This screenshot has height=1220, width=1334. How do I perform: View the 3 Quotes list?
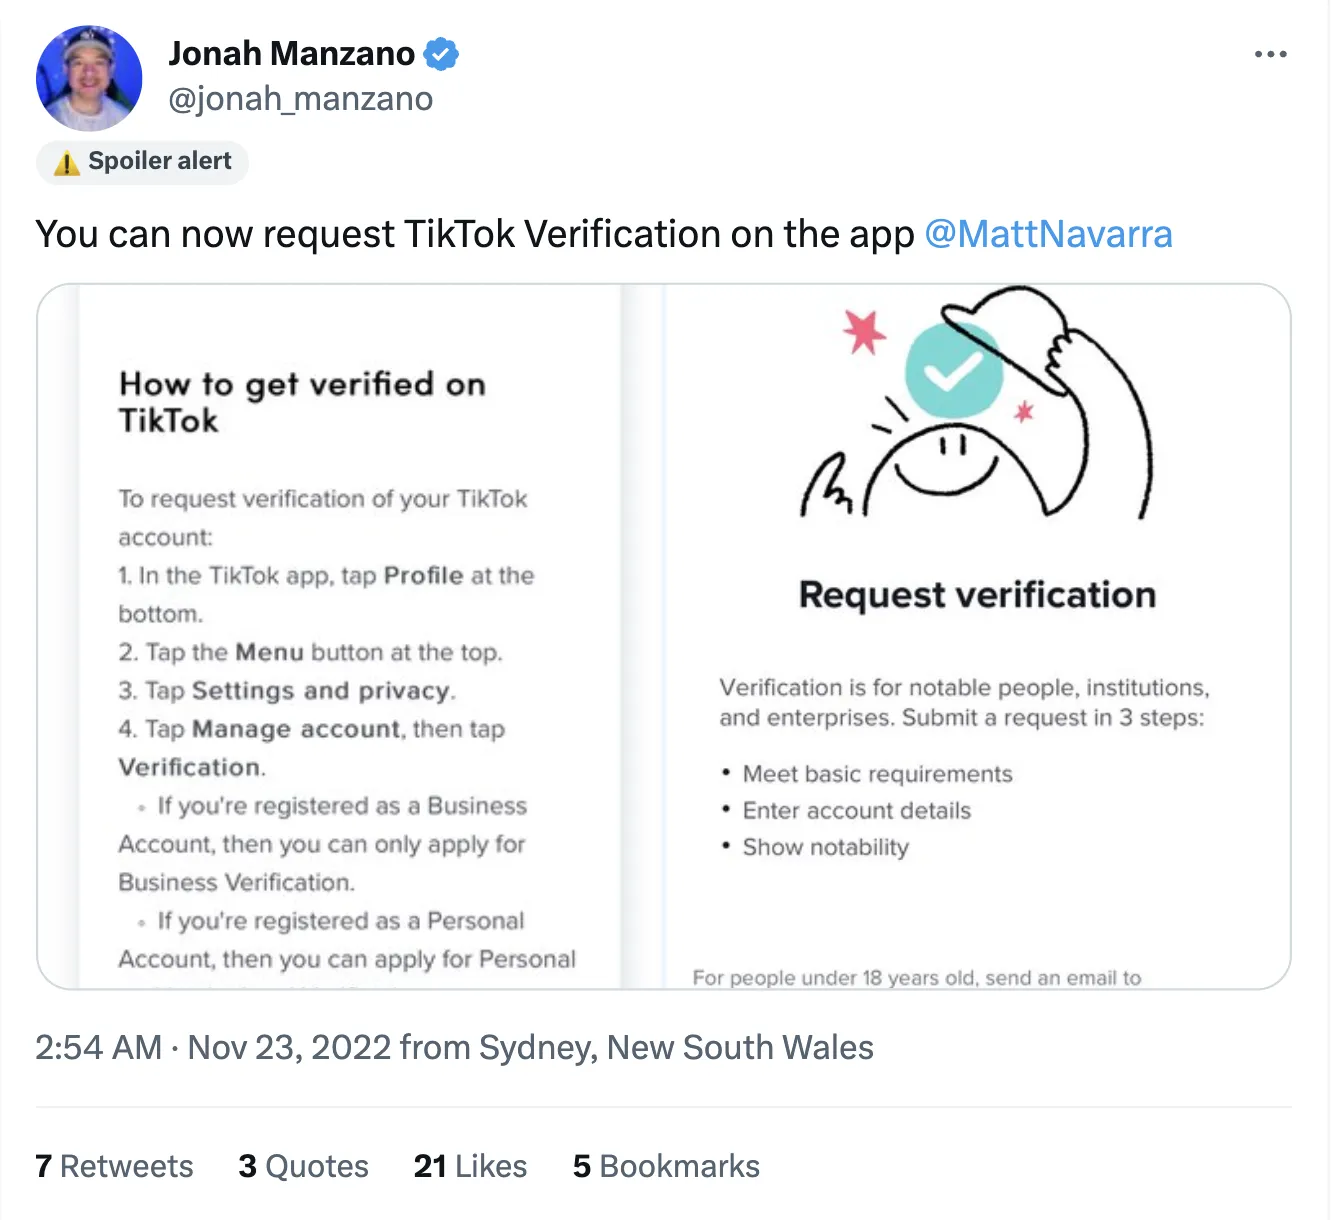303,1166
